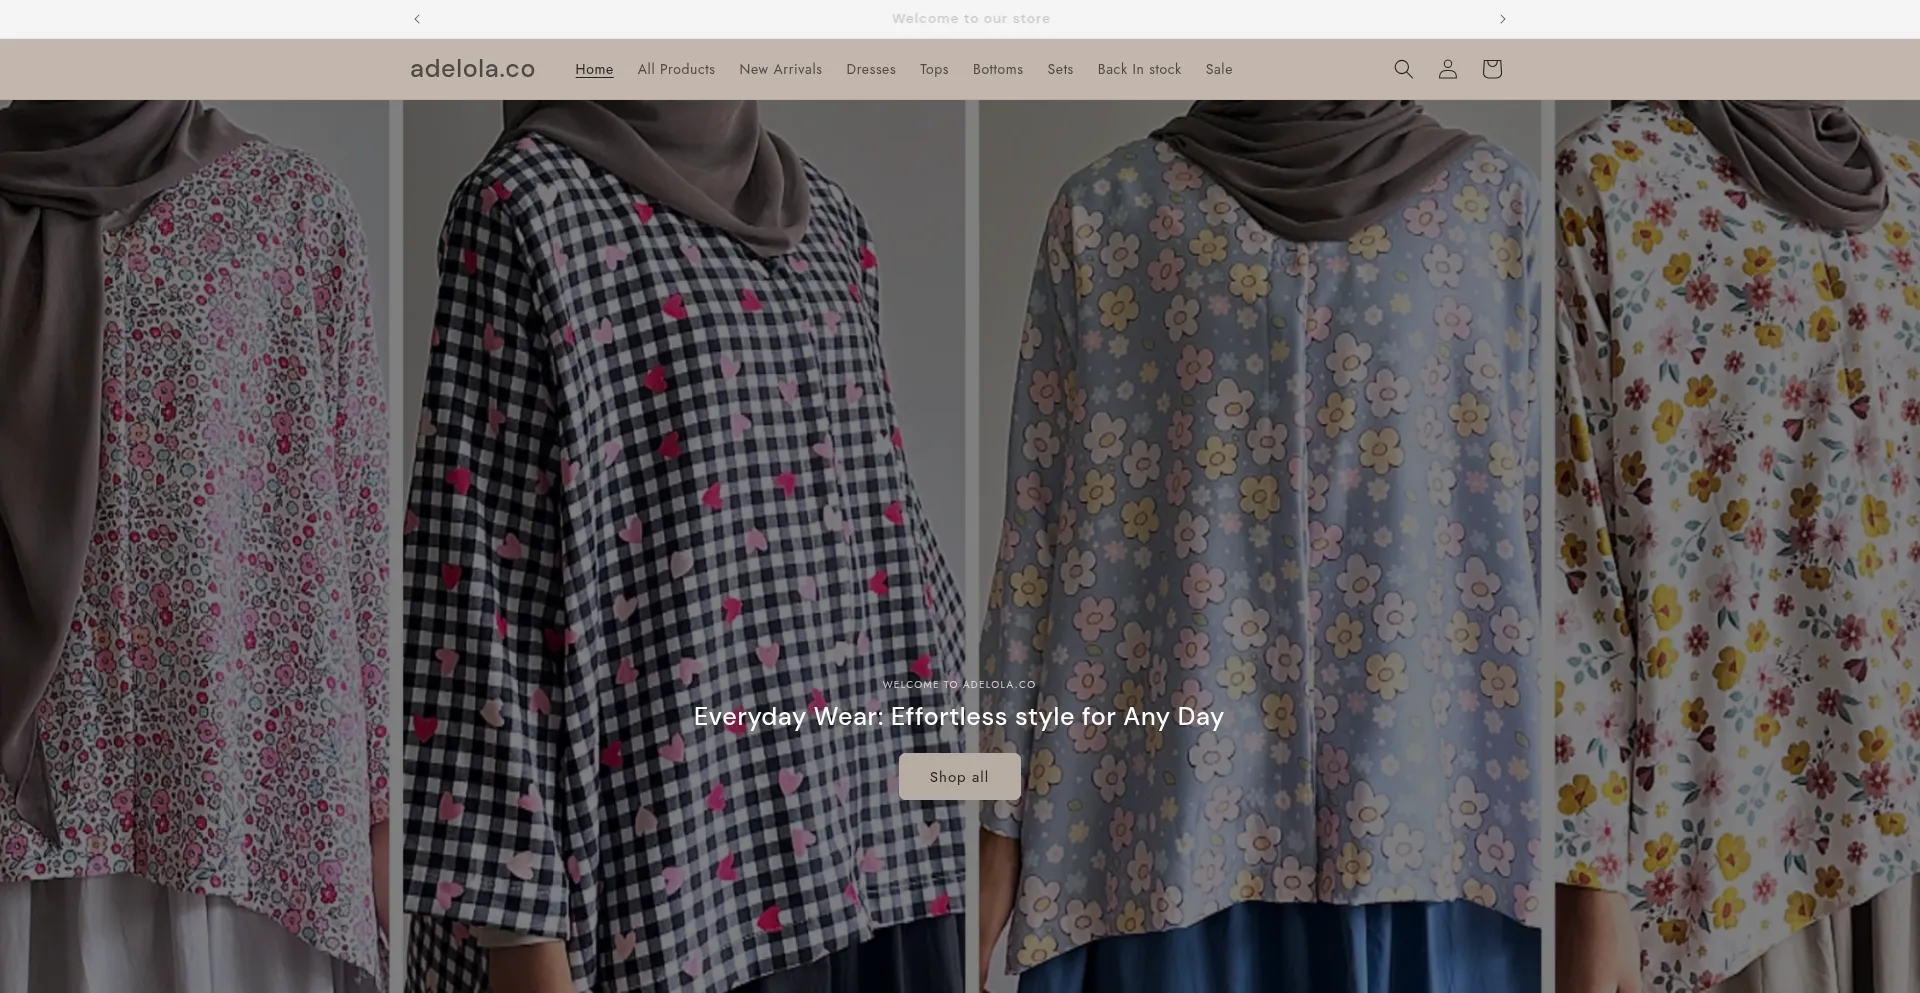The image size is (1920, 993).
Task: Open the Back In stock page
Action: pyautogui.click(x=1139, y=69)
